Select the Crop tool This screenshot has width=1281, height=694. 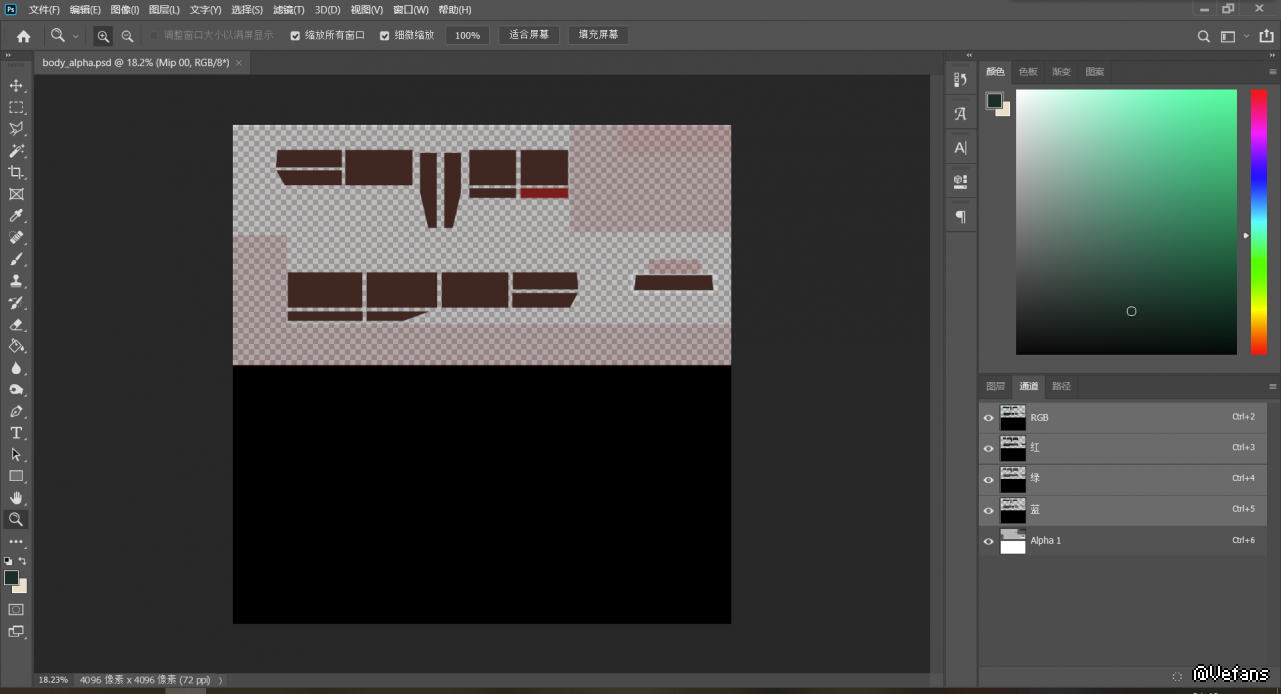tap(16, 173)
